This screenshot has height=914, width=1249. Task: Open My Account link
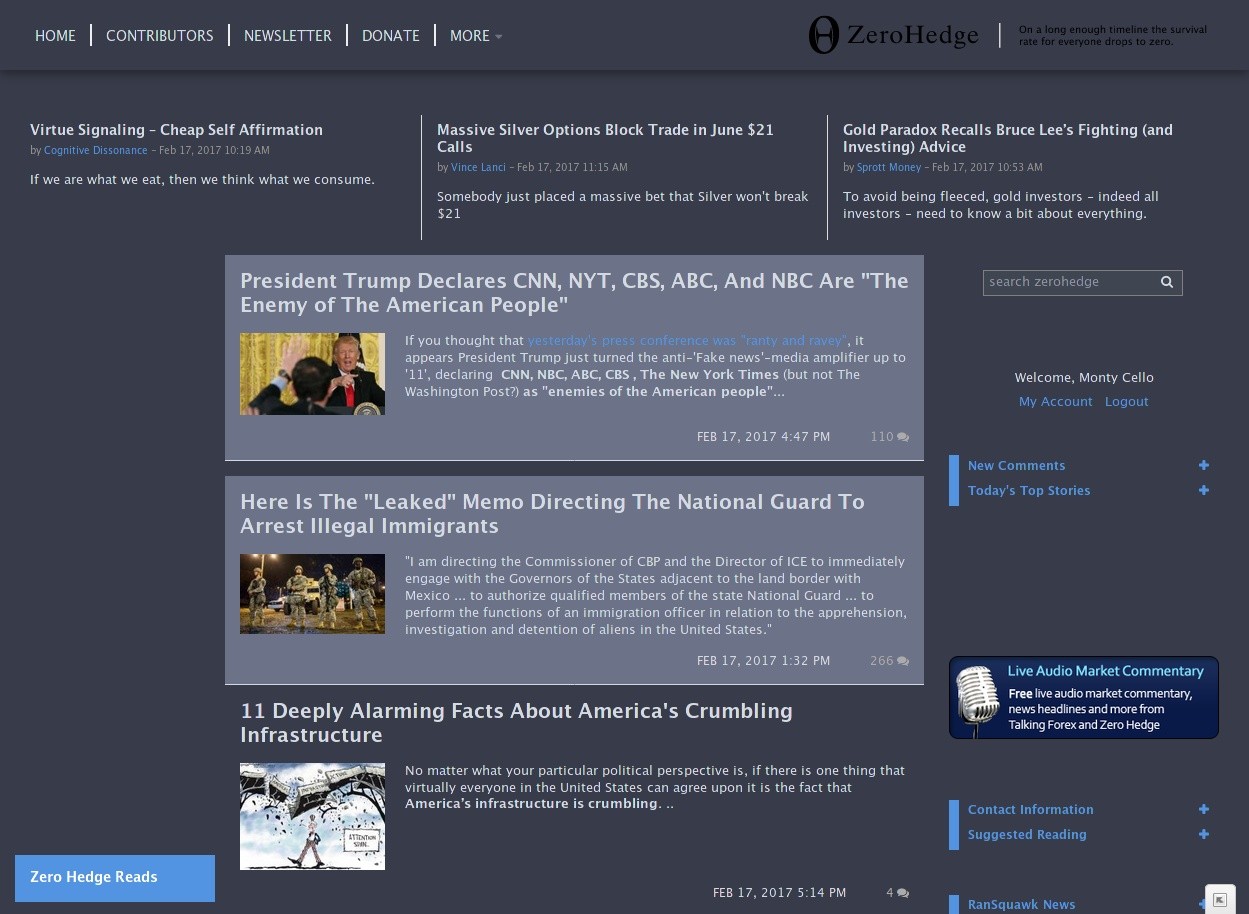[1056, 401]
